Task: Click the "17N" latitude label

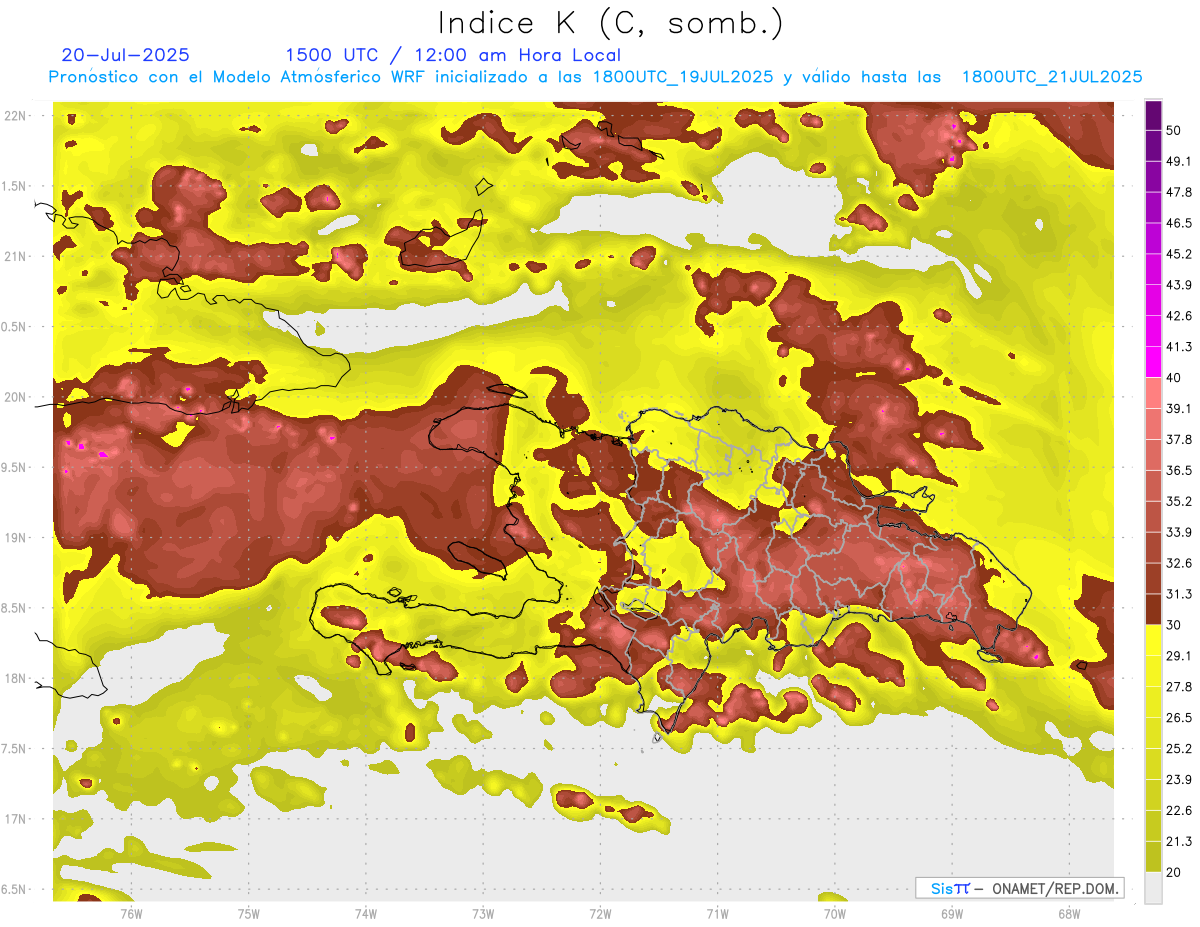Action: 17,819
